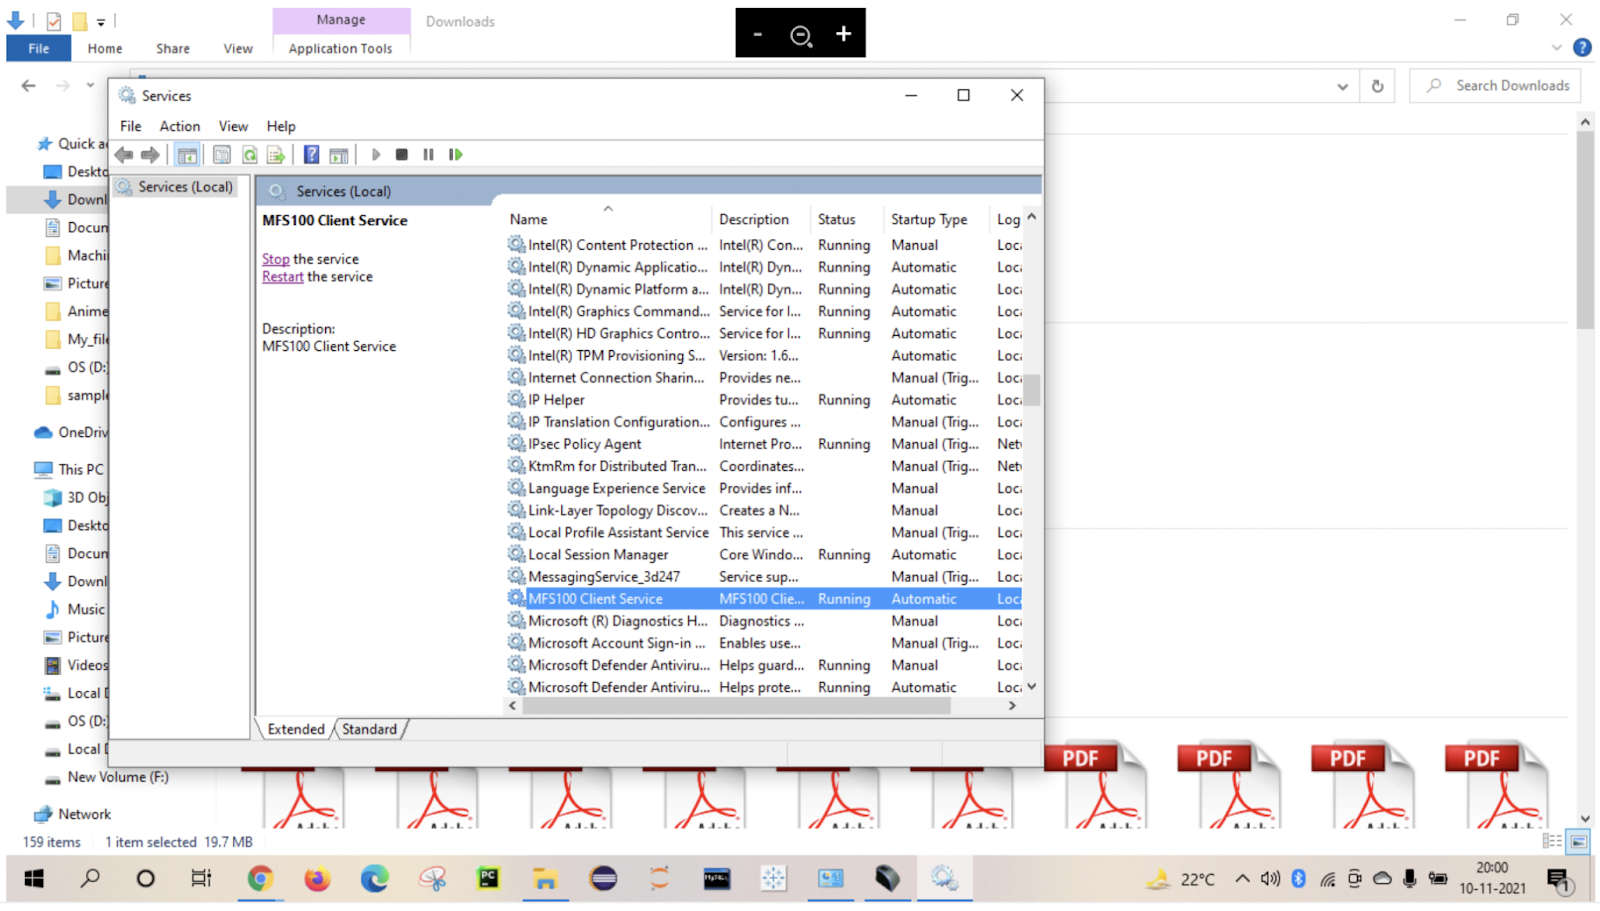Viewport: 1600px width, 911px height.
Task: Click the Refresh icon in Services toolbar
Action: 249,155
